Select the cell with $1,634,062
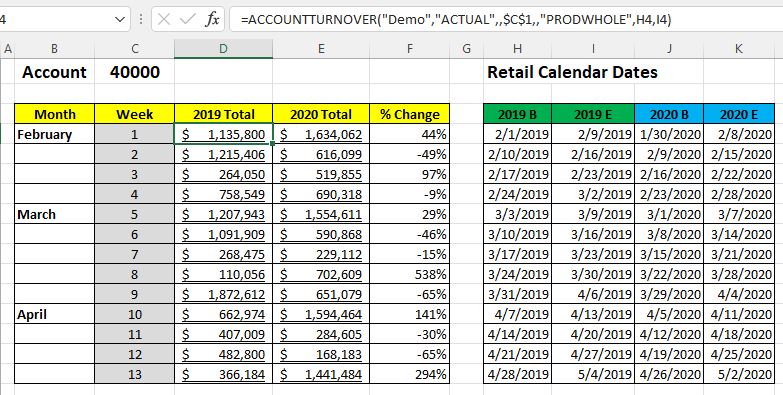783x395 pixels. (321, 134)
